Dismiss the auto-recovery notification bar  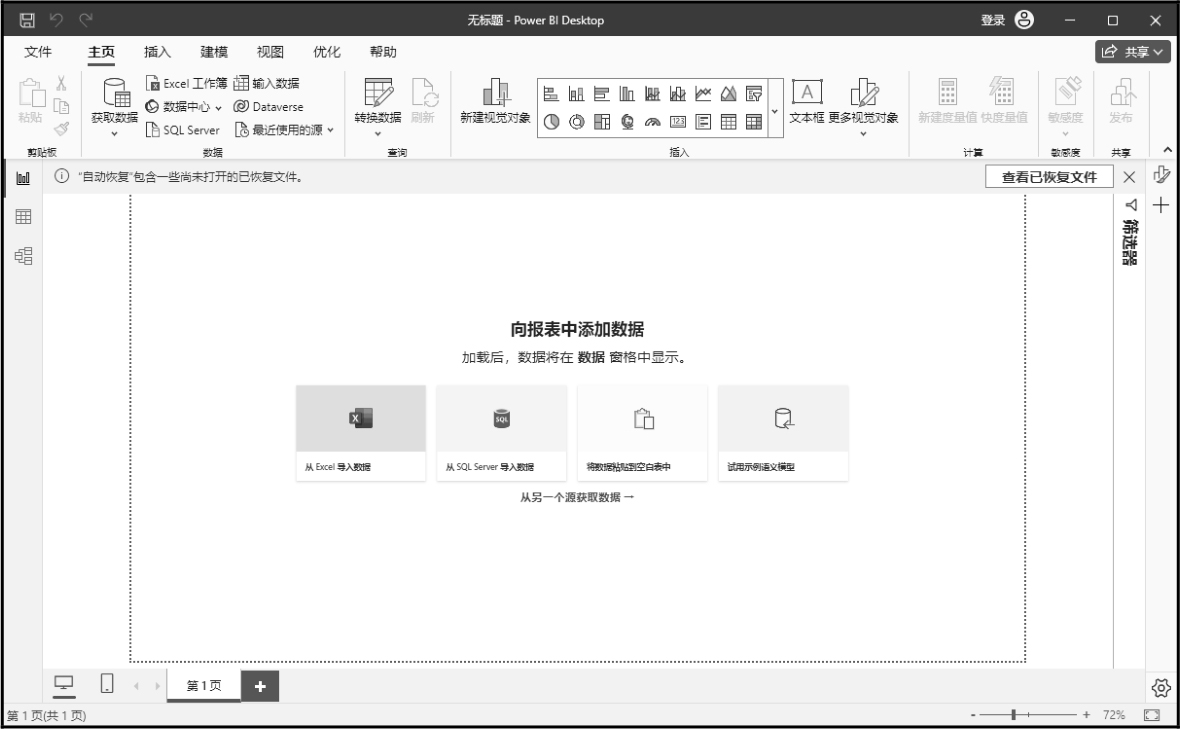1129,177
